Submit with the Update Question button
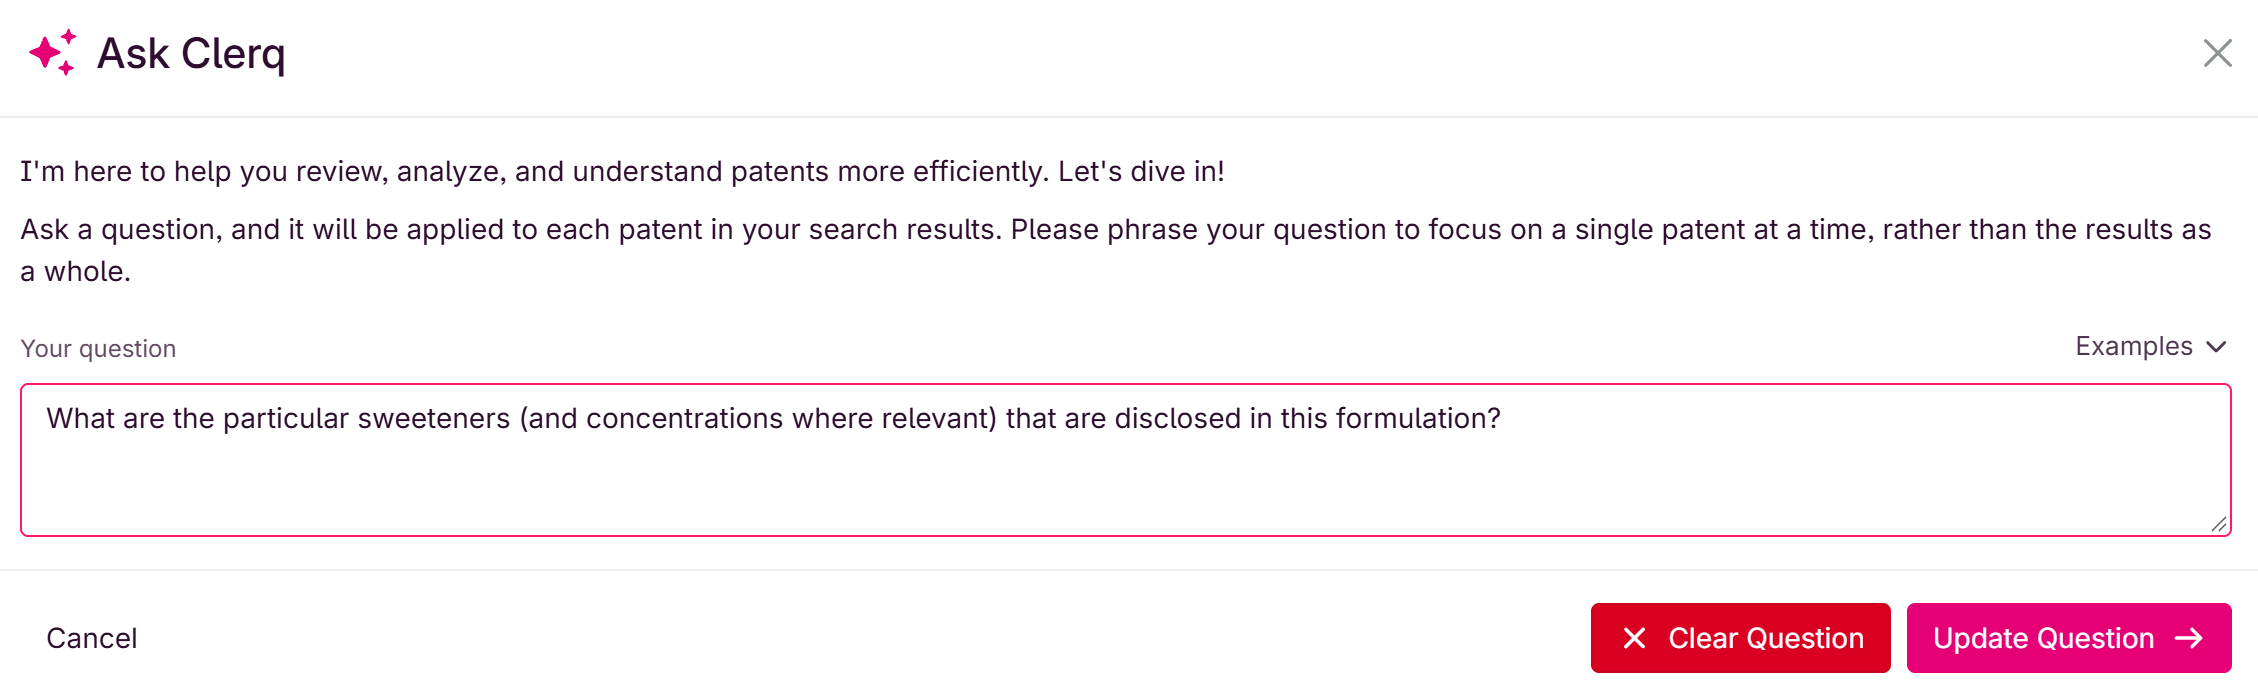Viewport: 2258px width, 692px height. 2069,638
